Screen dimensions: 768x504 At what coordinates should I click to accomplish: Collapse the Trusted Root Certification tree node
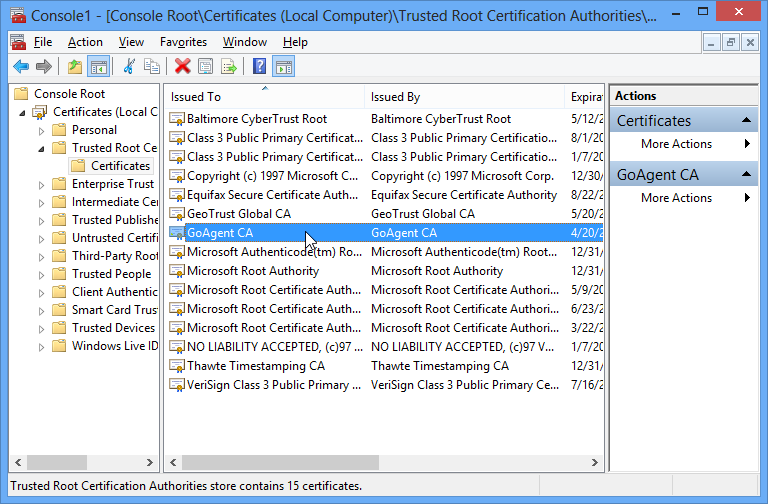pos(41,149)
